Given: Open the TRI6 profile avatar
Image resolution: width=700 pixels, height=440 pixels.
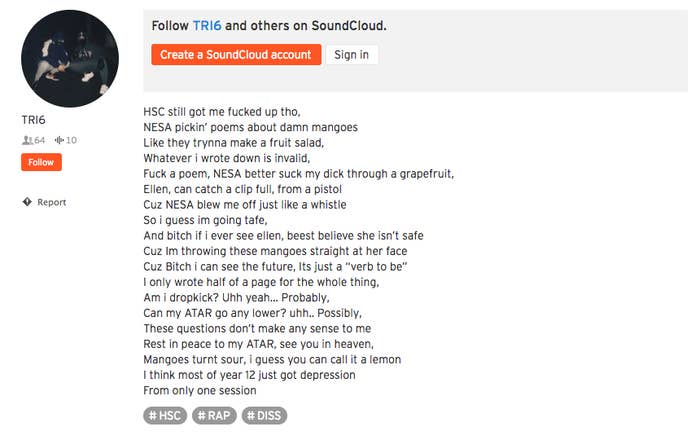Looking at the screenshot, I should (70, 58).
